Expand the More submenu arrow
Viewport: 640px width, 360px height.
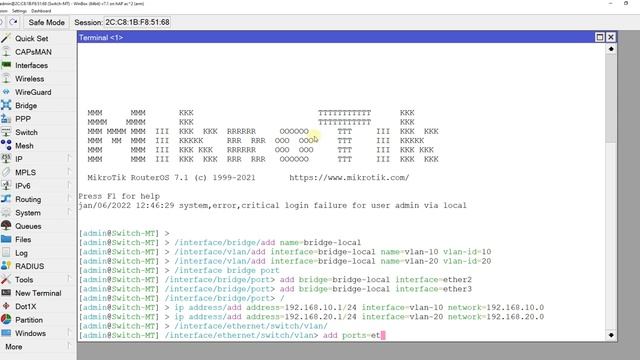pos(69,346)
